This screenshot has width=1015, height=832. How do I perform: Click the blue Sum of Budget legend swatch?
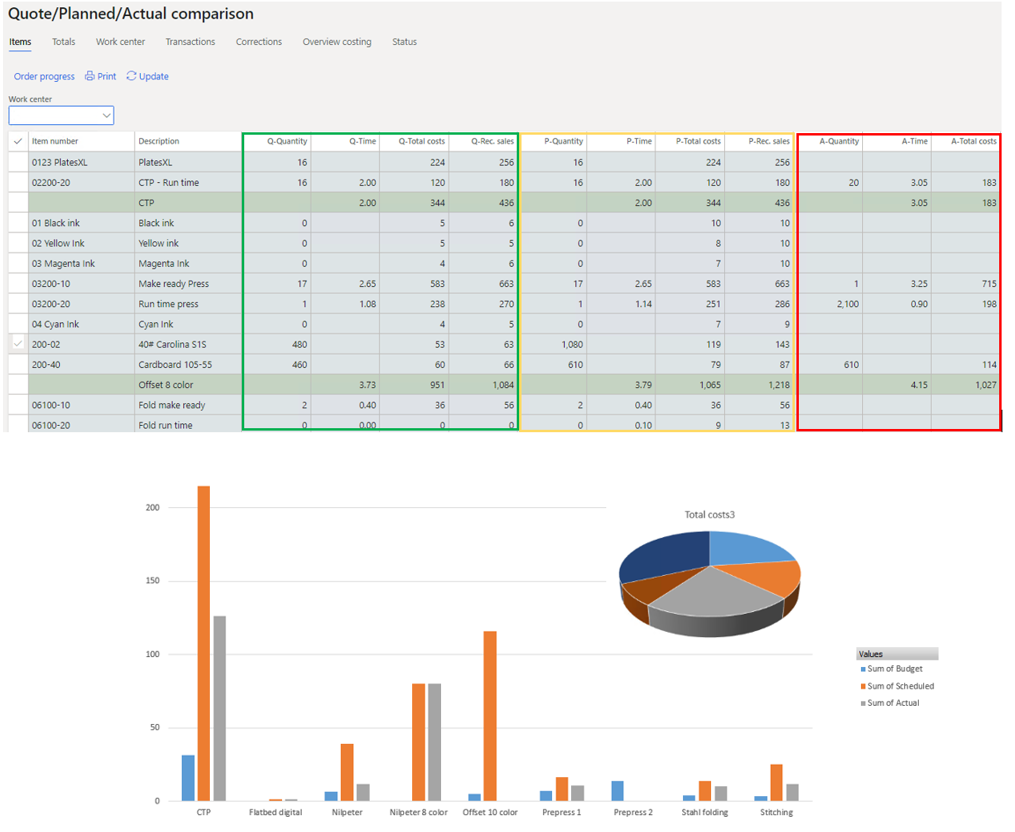(x=864, y=669)
